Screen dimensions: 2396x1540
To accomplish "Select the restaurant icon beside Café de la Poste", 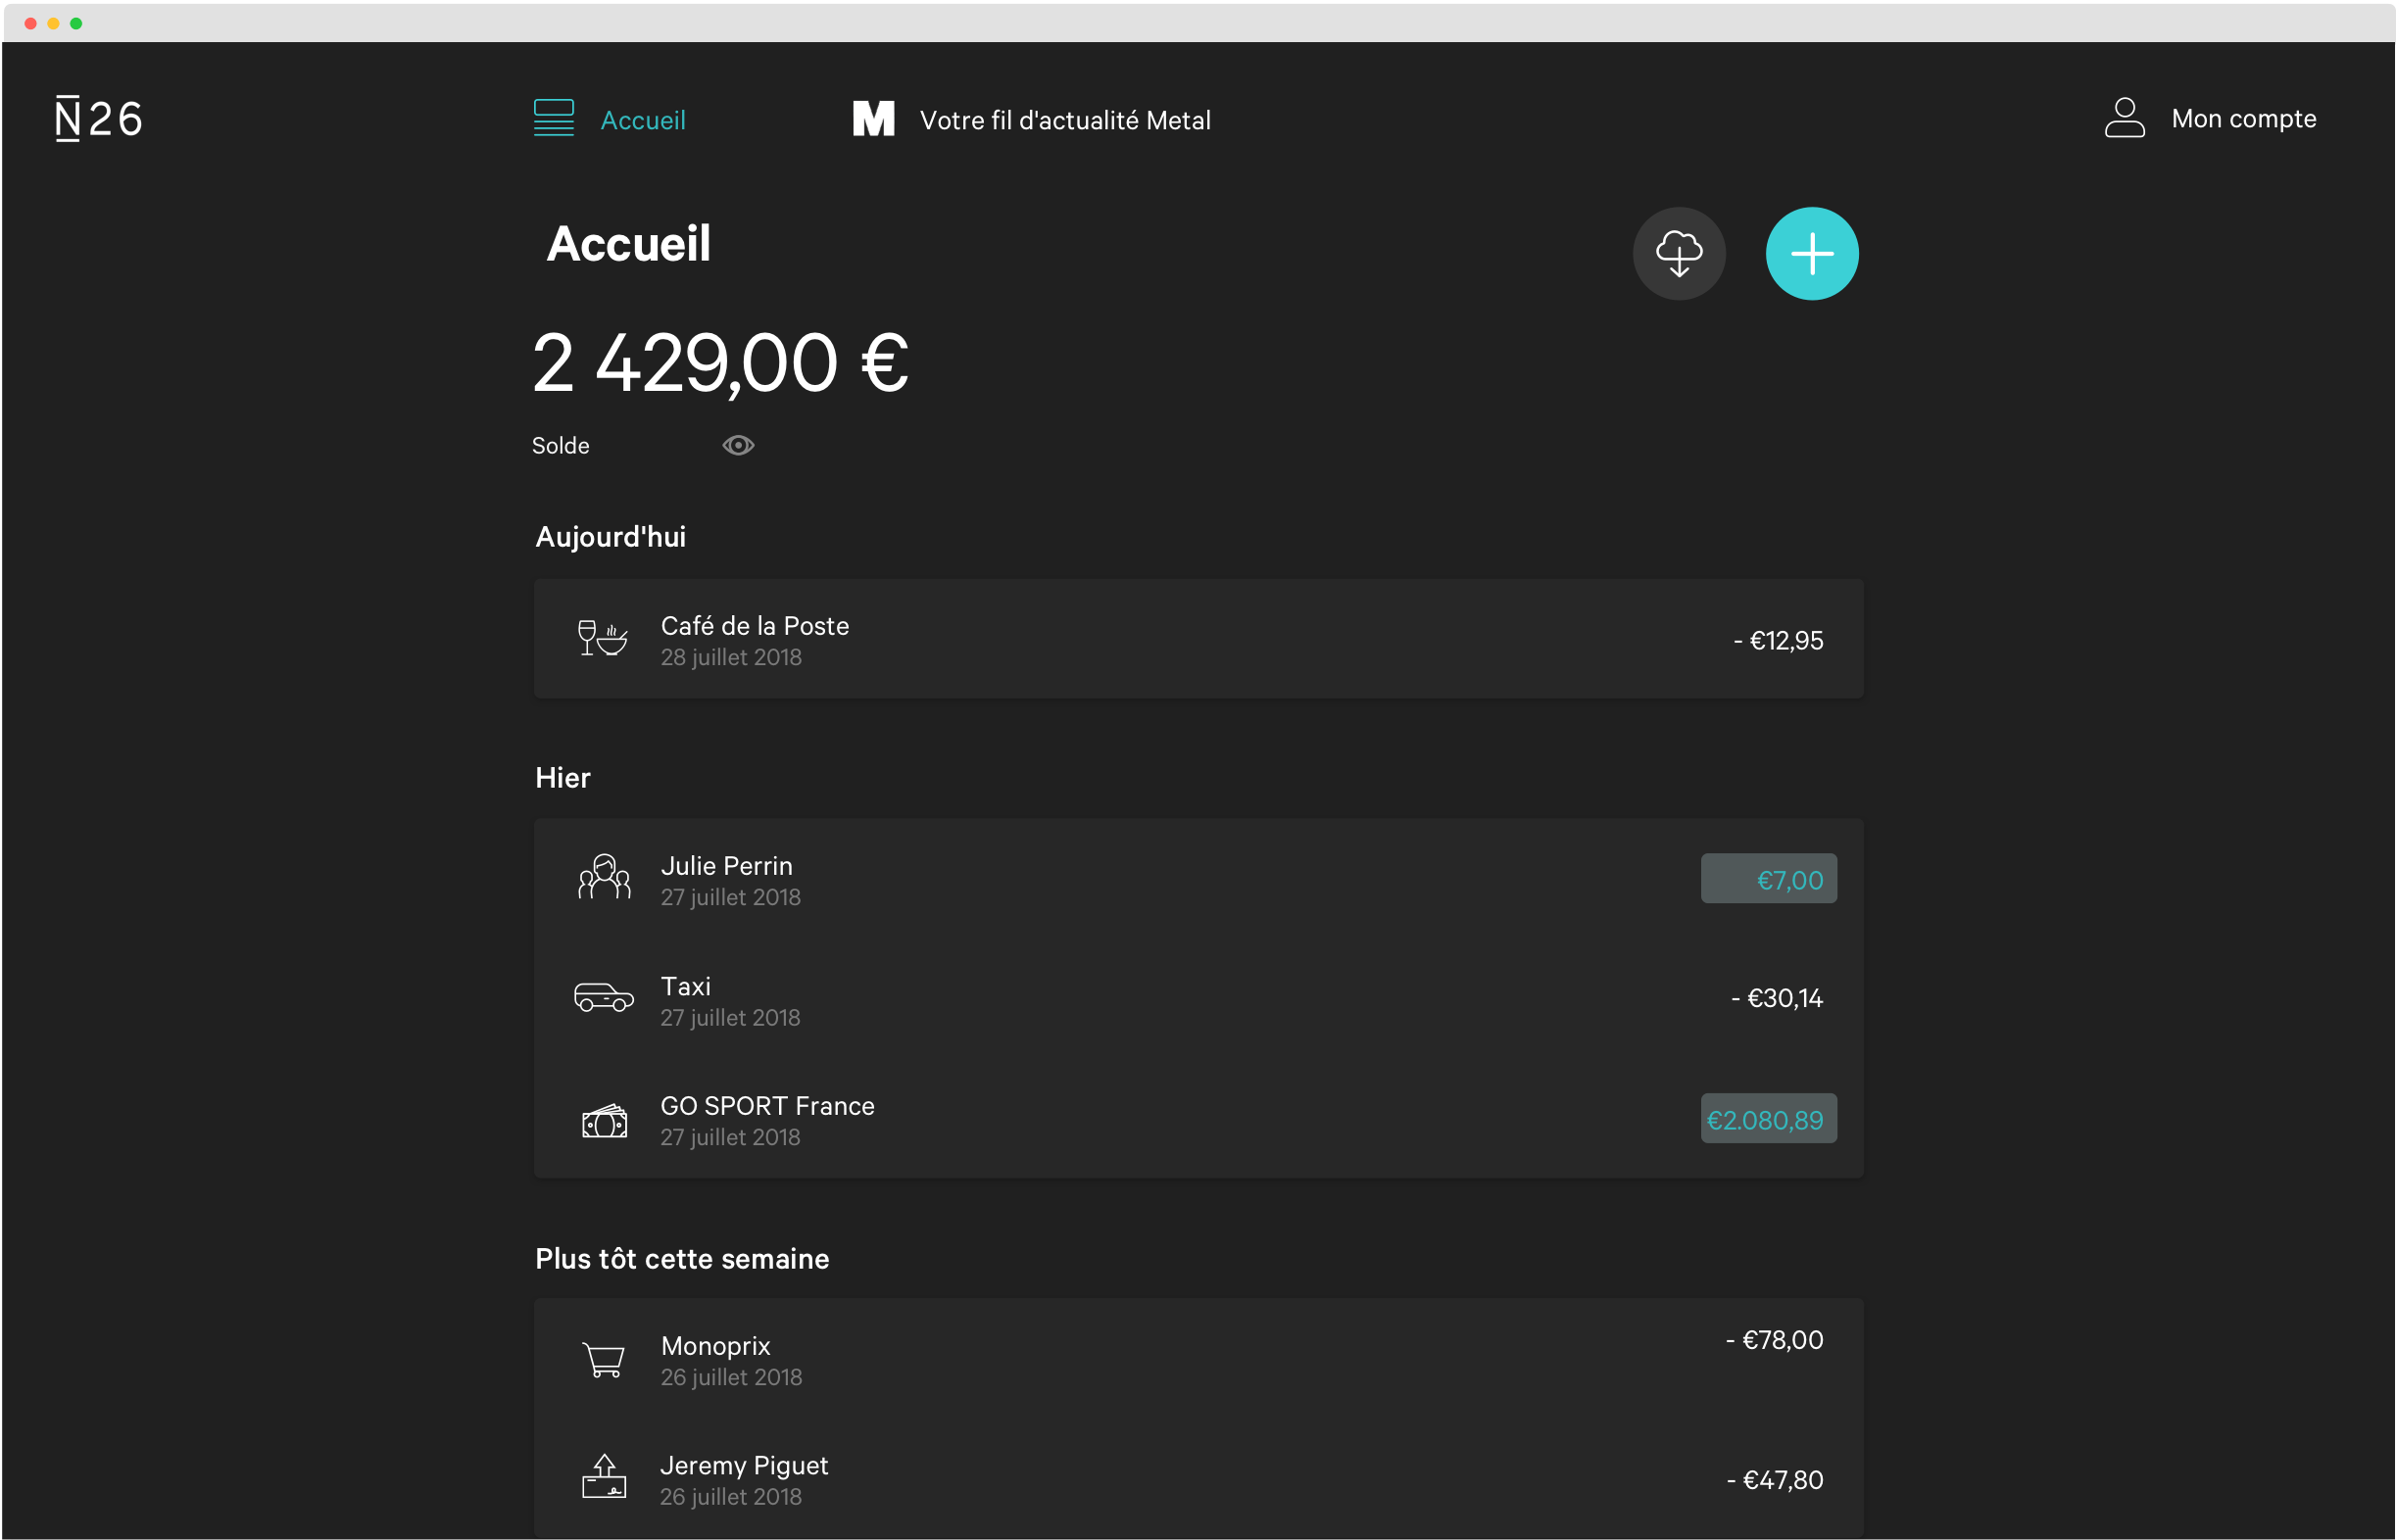I will tap(603, 639).
